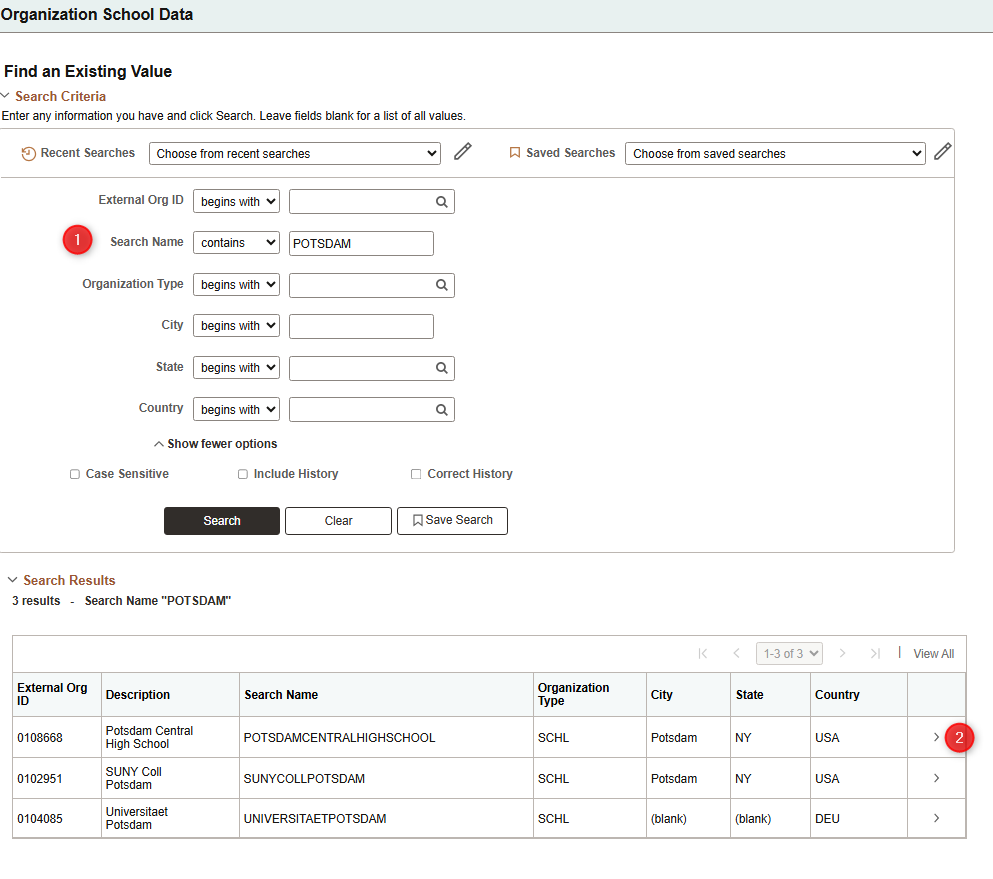
Task: Open the Universitaet Potsdam row arrow
Action: (936, 818)
